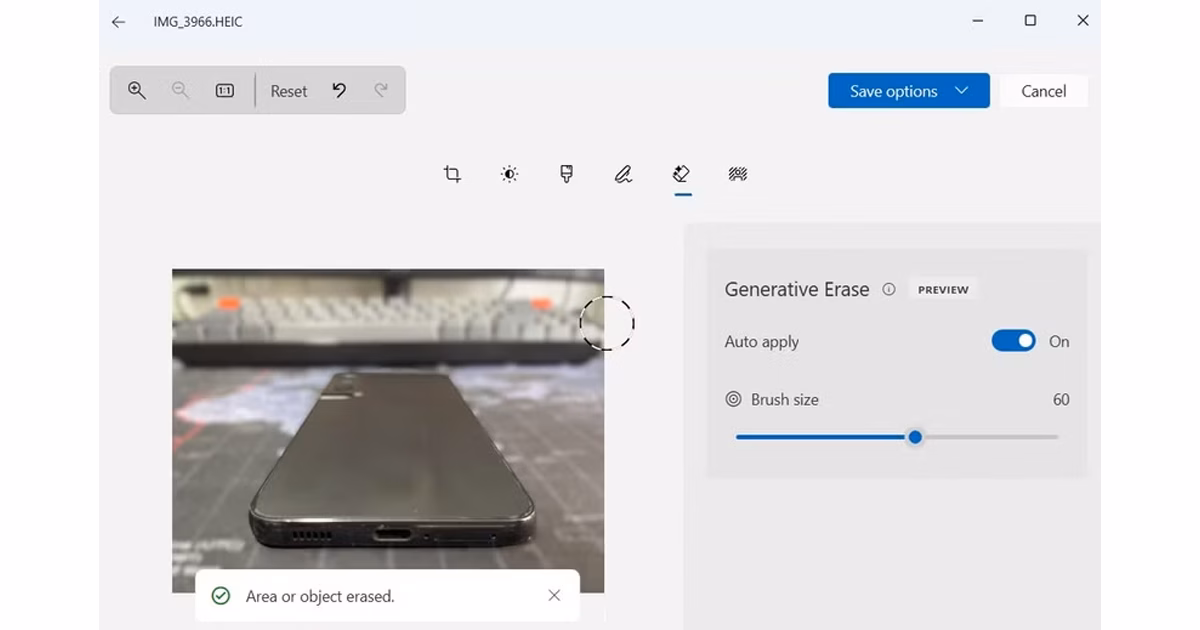Image resolution: width=1200 pixels, height=630 pixels.
Task: Show Generative Erase info tooltip
Action: pyautogui.click(x=889, y=289)
